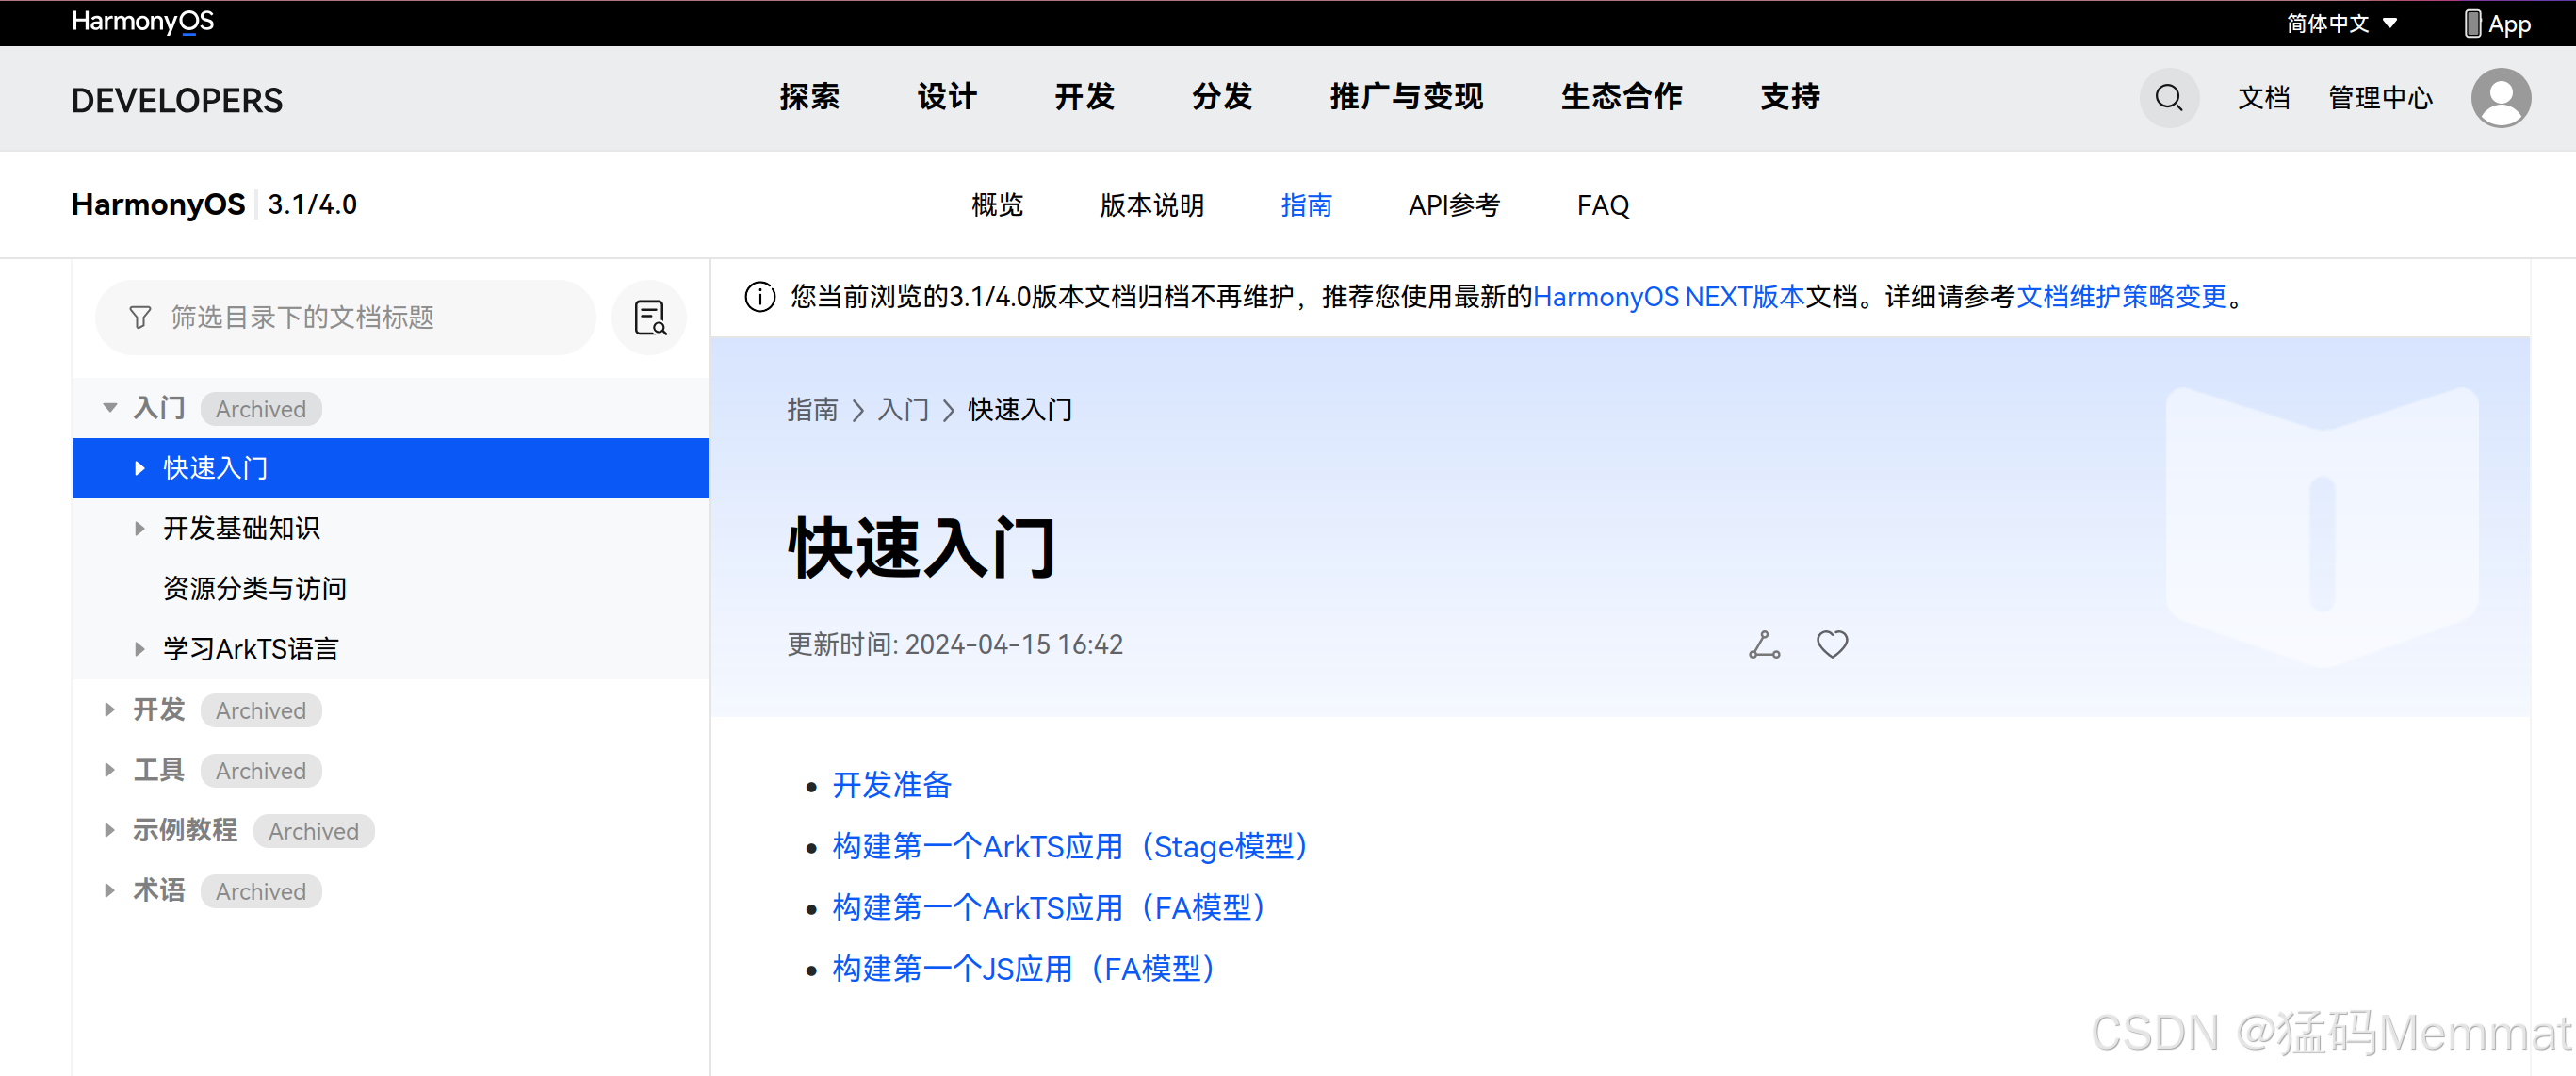This screenshot has height=1076, width=2576.
Task: Expand the 工具 Archived section
Action: tap(110, 770)
